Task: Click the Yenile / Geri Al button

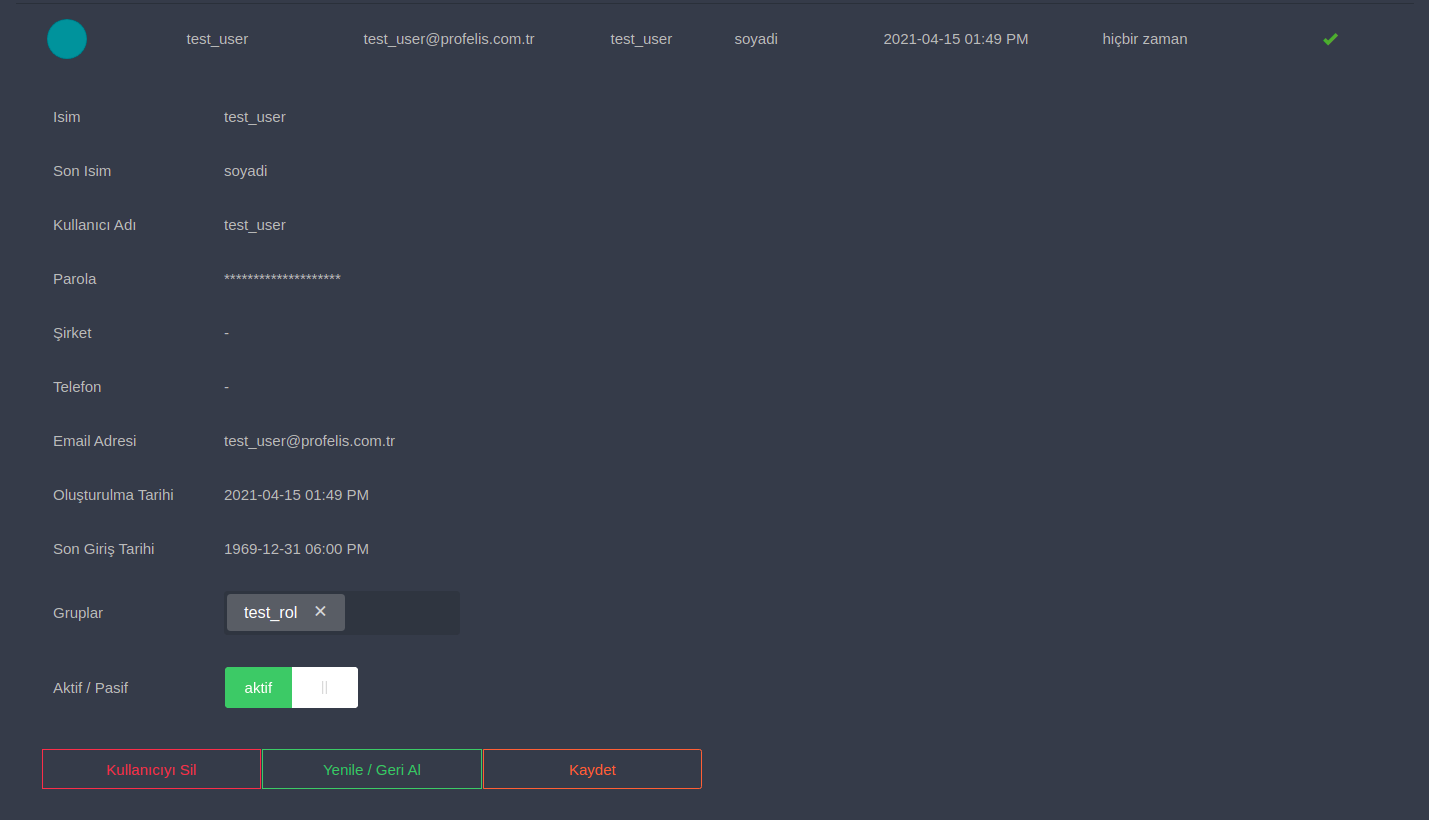Action: 371,769
